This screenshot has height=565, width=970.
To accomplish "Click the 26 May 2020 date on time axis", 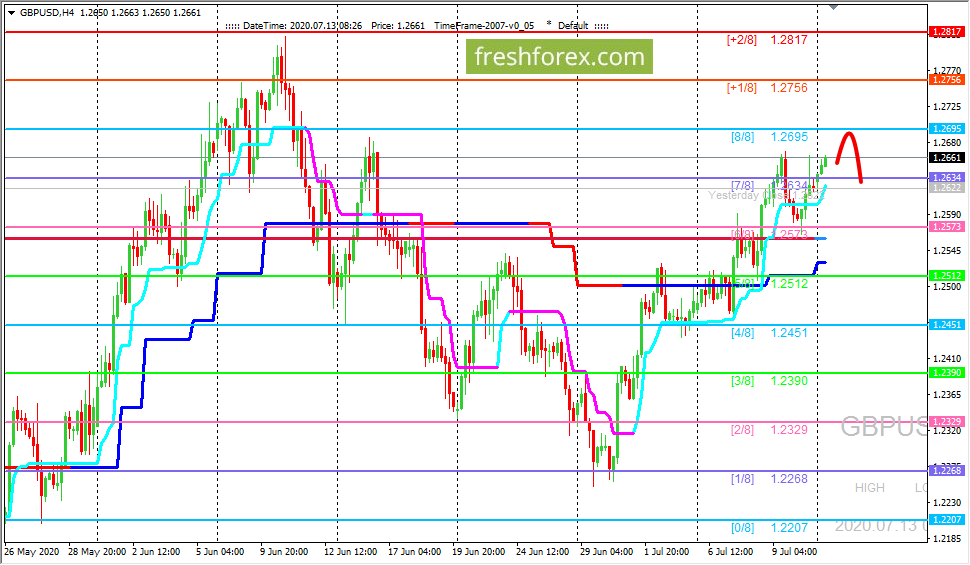I will point(32,551).
